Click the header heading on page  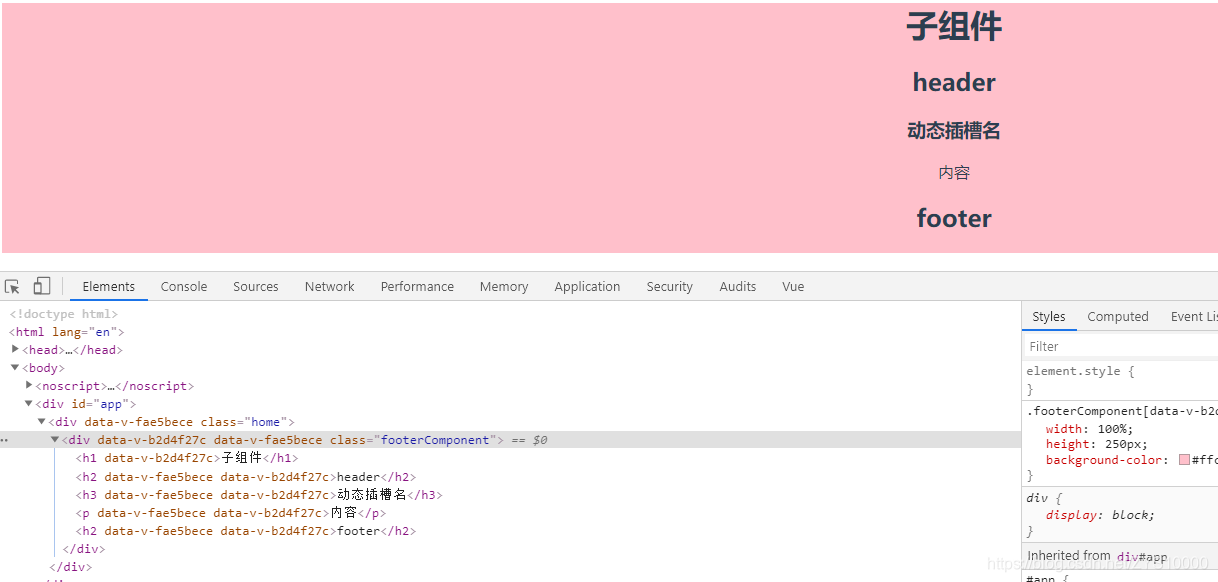954,83
